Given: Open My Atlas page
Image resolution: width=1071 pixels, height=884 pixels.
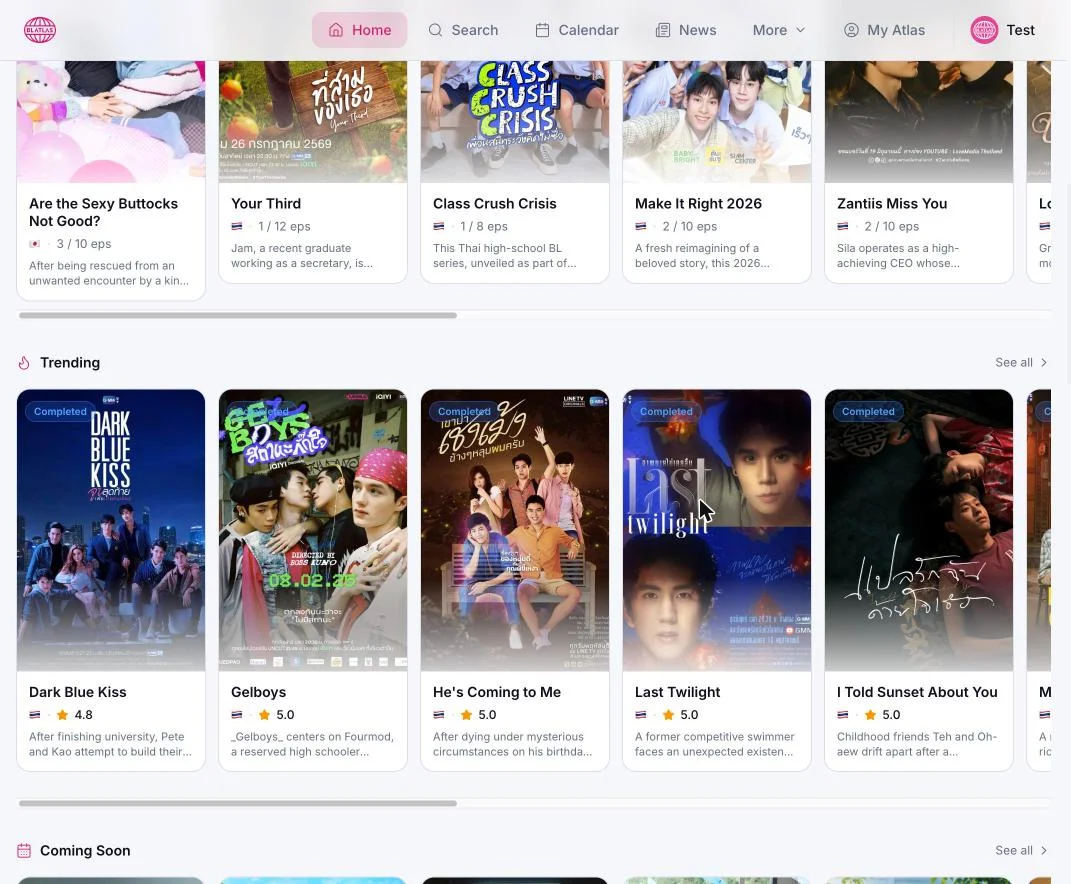Looking at the screenshot, I should click(x=885, y=30).
